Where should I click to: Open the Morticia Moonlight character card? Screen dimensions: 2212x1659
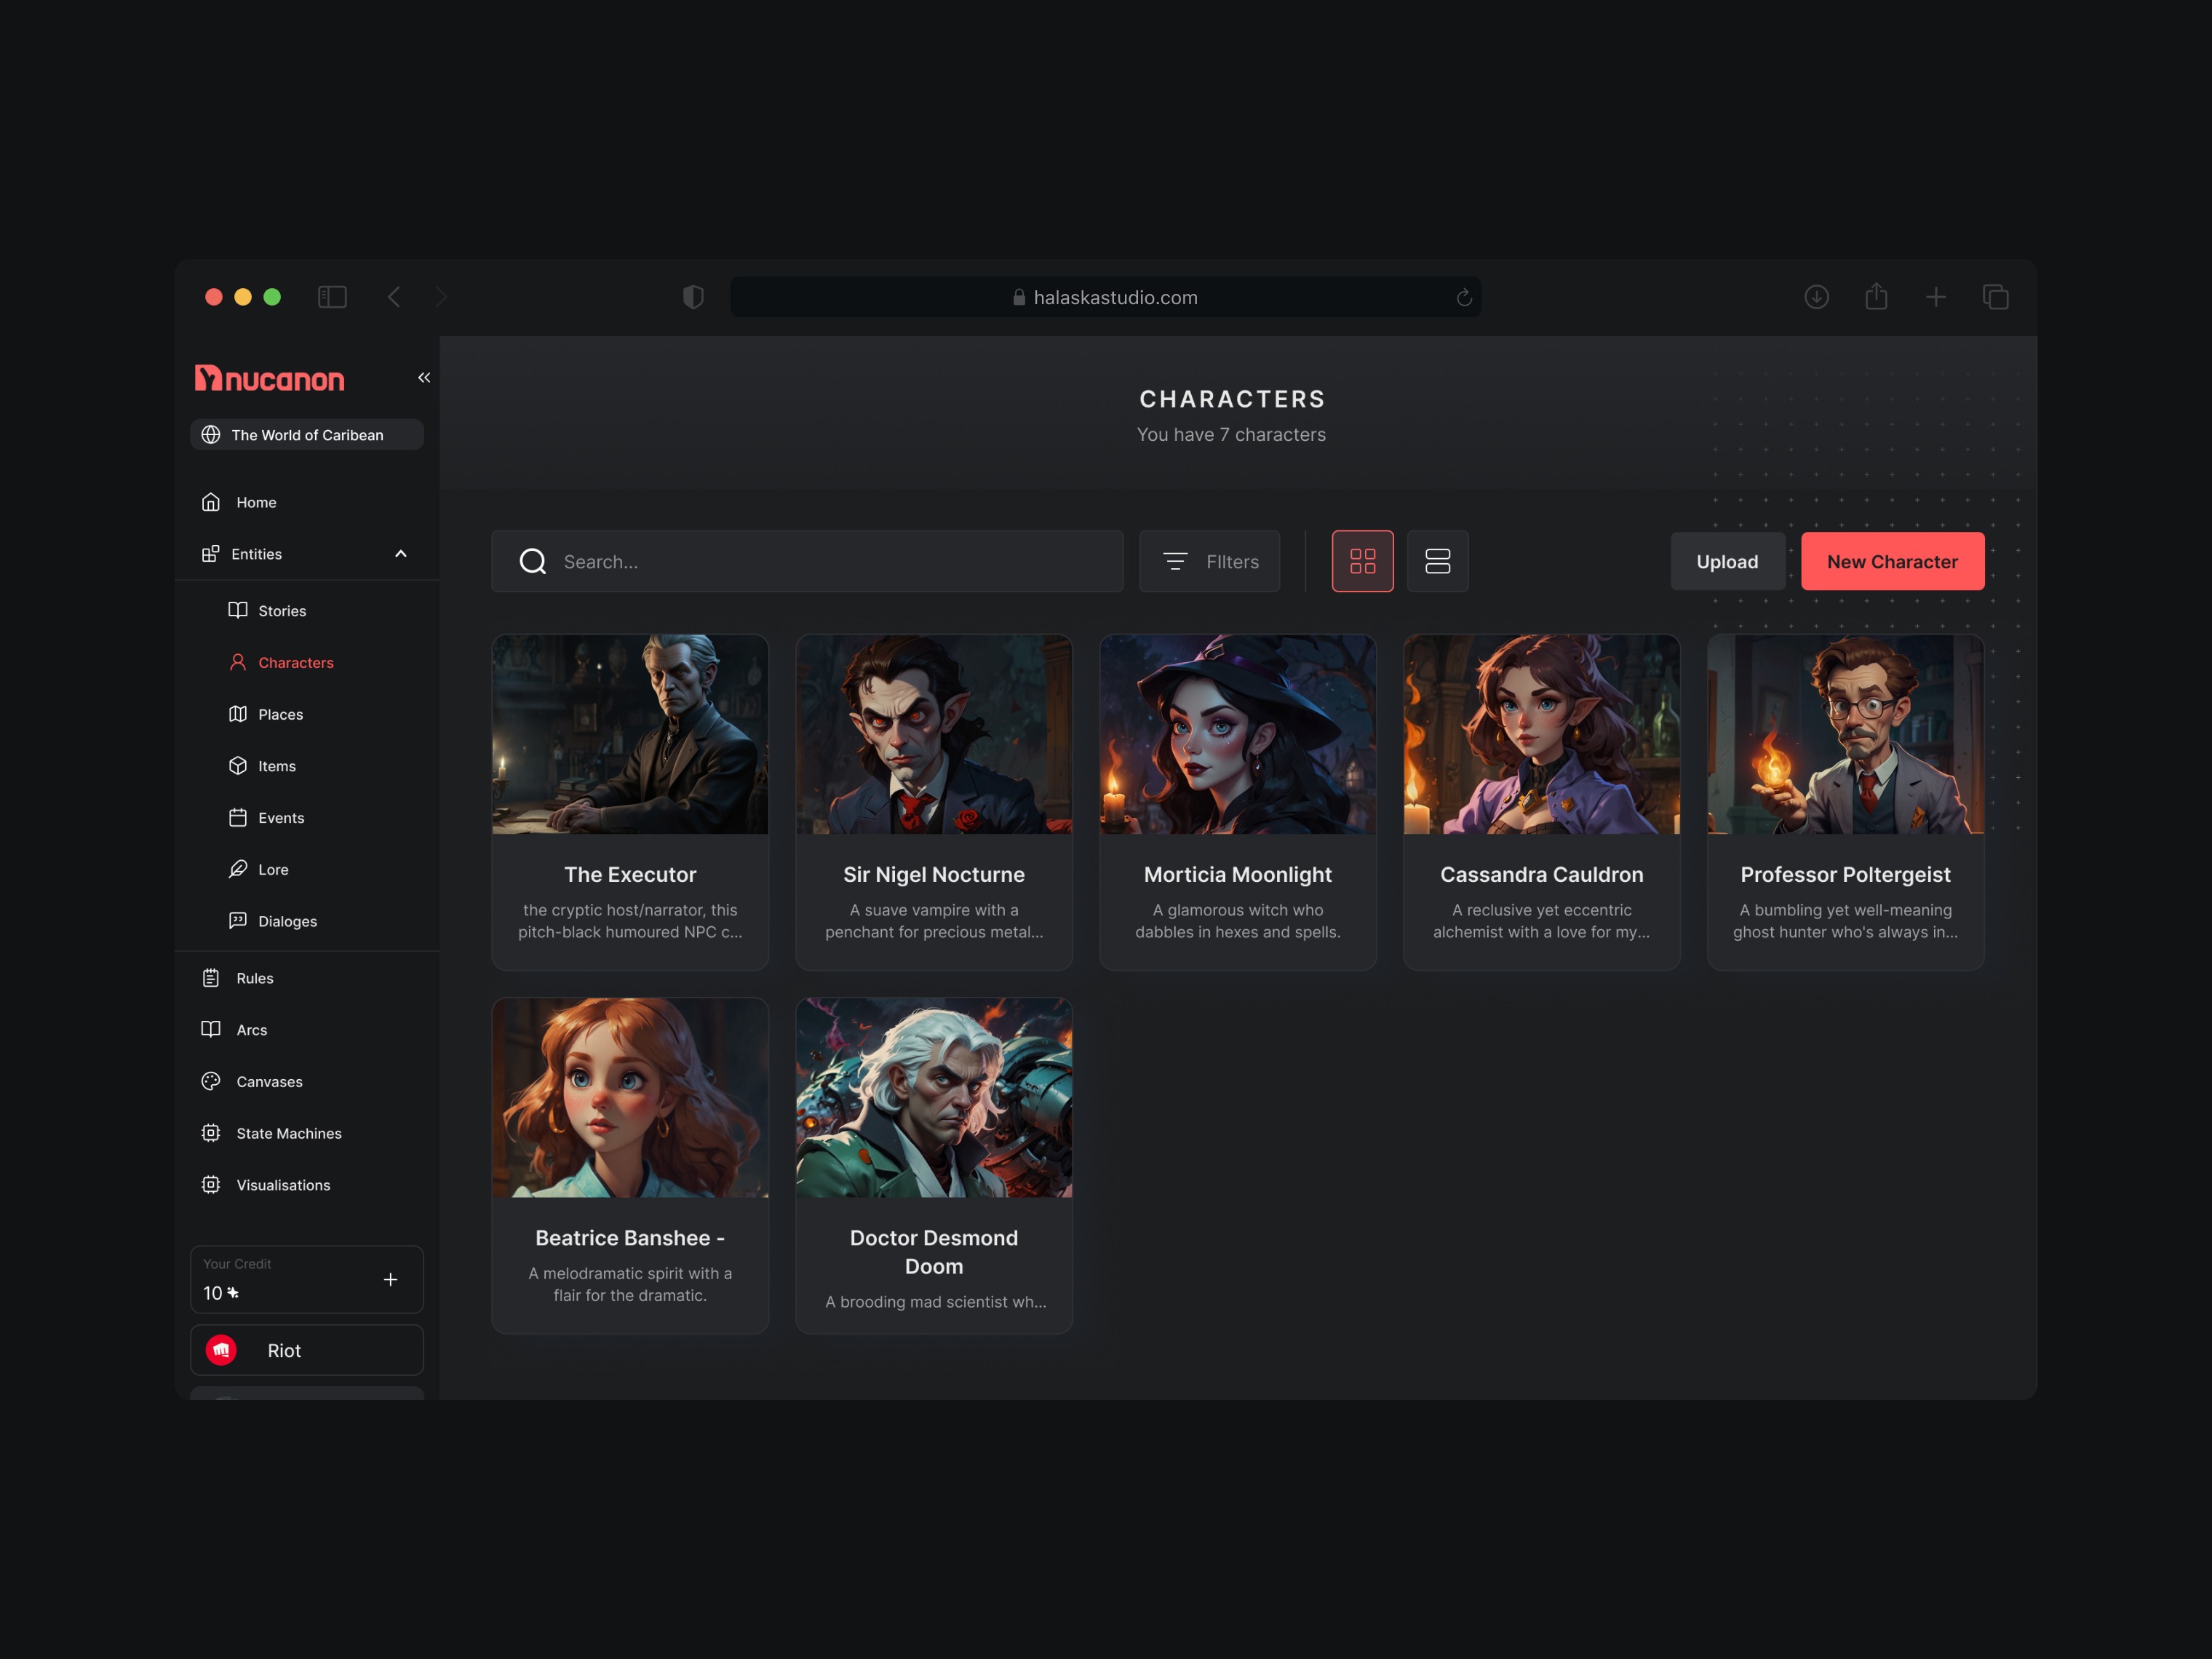tap(1237, 800)
